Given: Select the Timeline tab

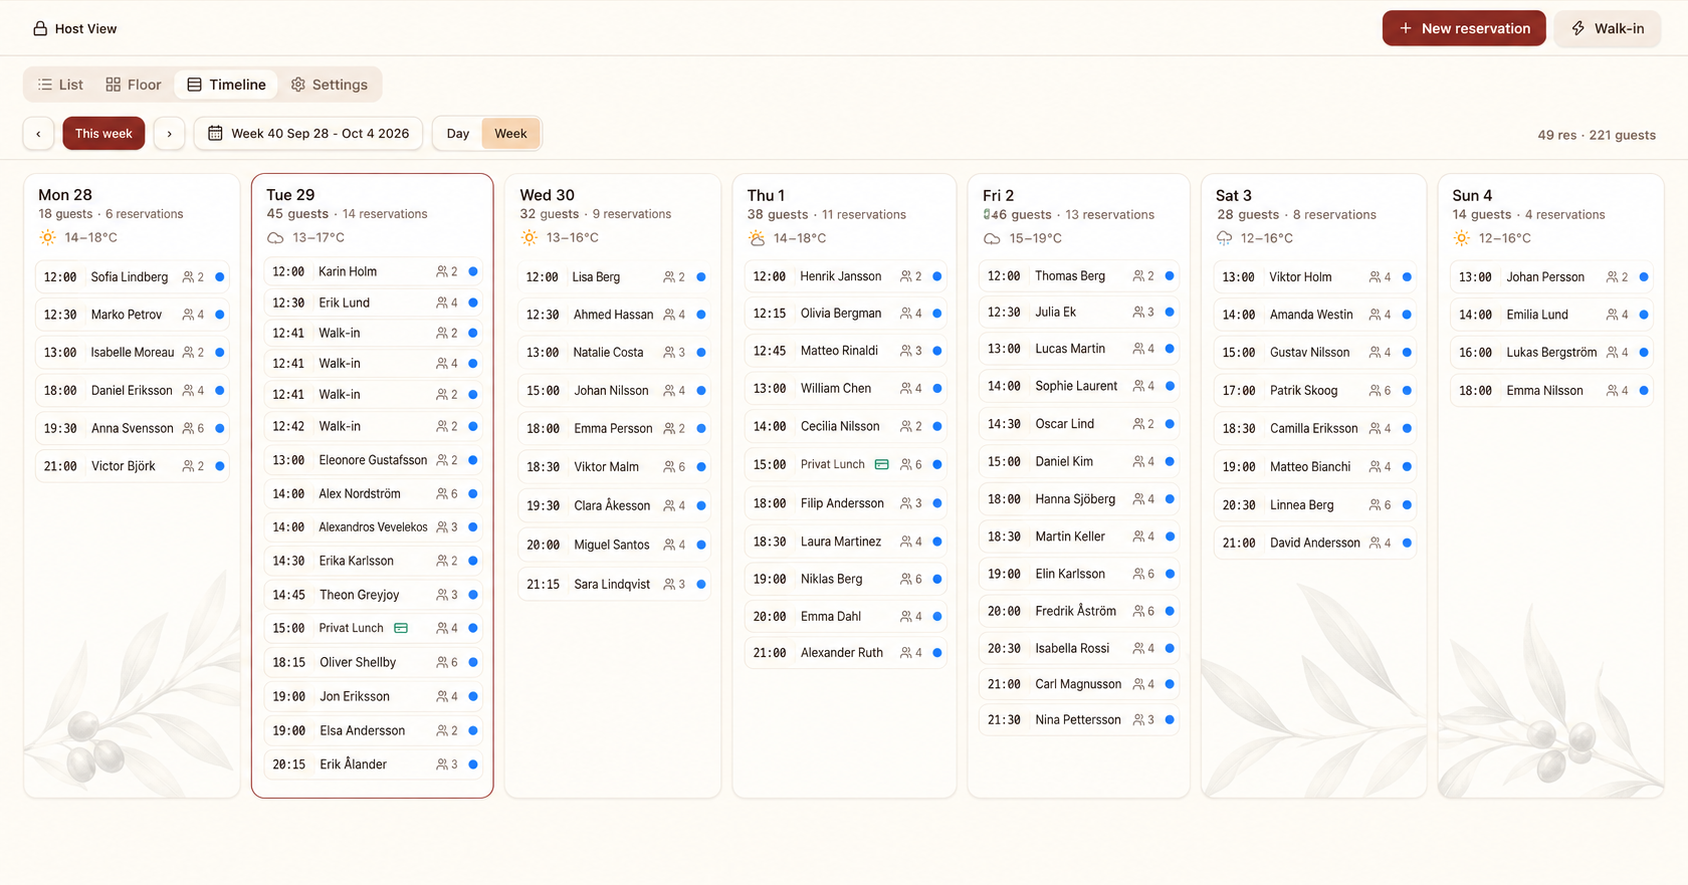Looking at the screenshot, I should click(226, 84).
